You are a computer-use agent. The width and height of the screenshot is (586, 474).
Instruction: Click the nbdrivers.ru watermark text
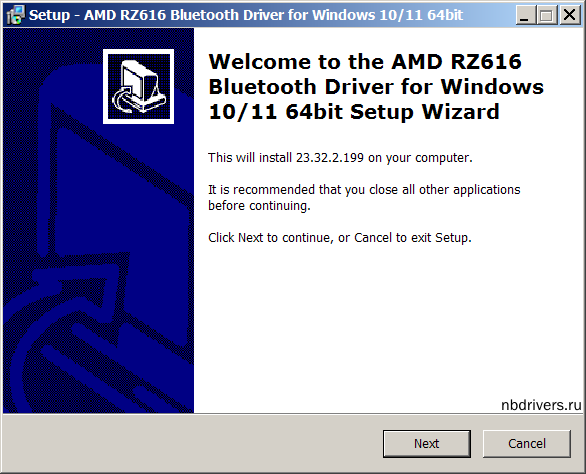pyautogui.click(x=541, y=405)
